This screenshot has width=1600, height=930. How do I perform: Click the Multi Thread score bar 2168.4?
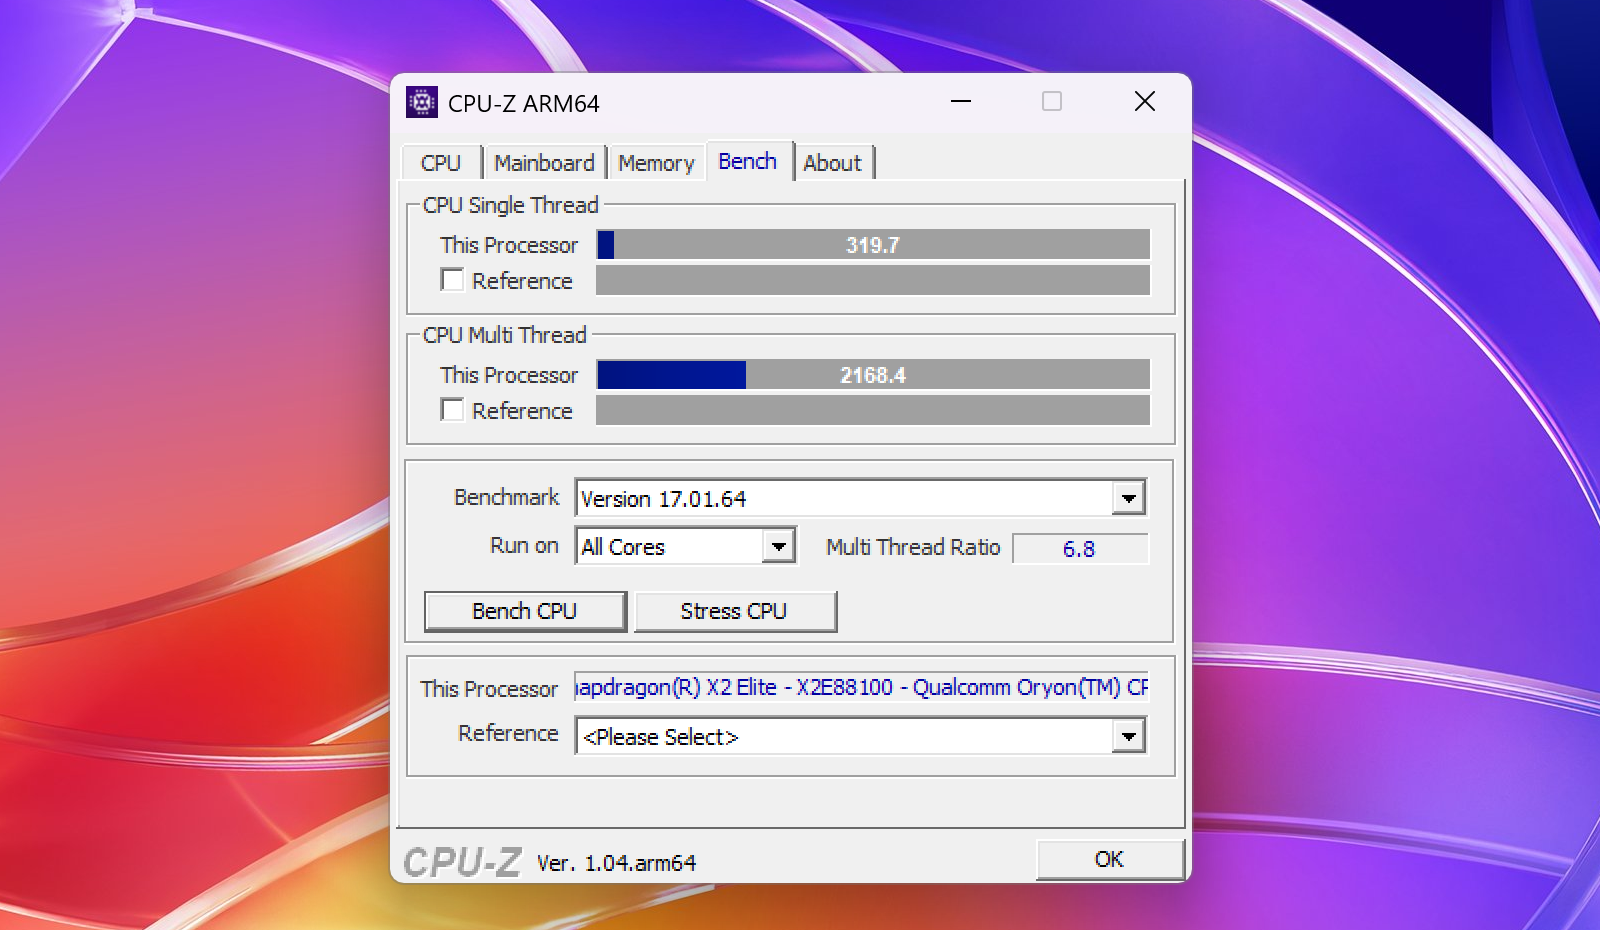click(x=873, y=375)
